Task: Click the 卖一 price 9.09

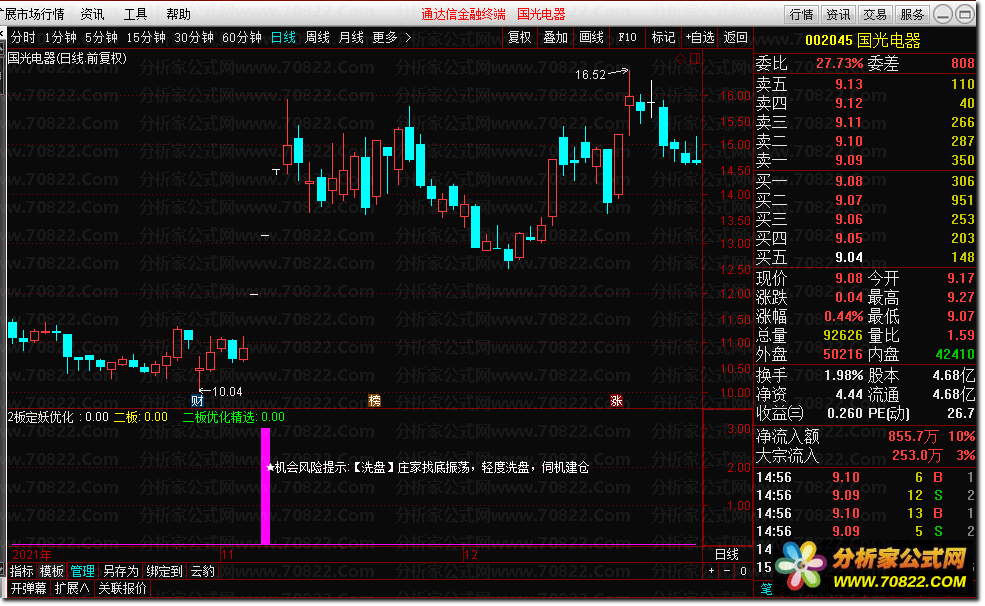Action: pos(849,160)
